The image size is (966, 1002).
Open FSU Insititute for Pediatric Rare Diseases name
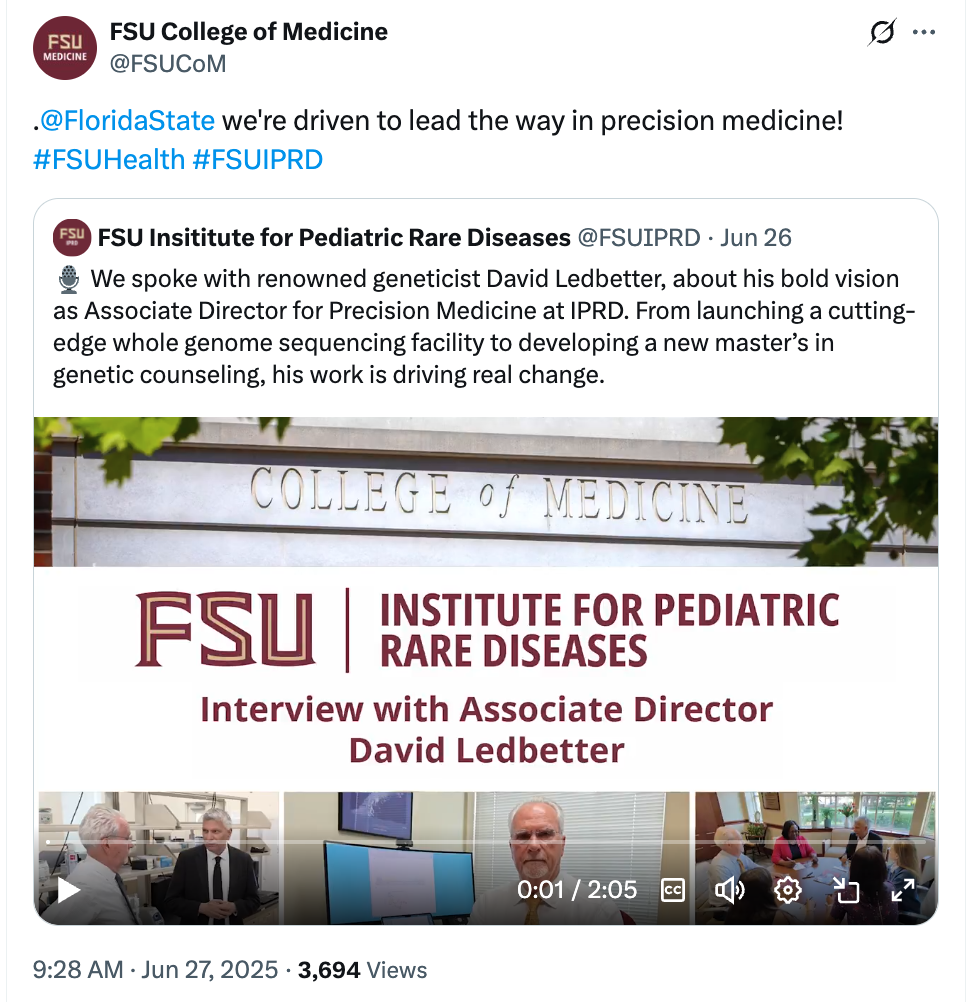(333, 237)
